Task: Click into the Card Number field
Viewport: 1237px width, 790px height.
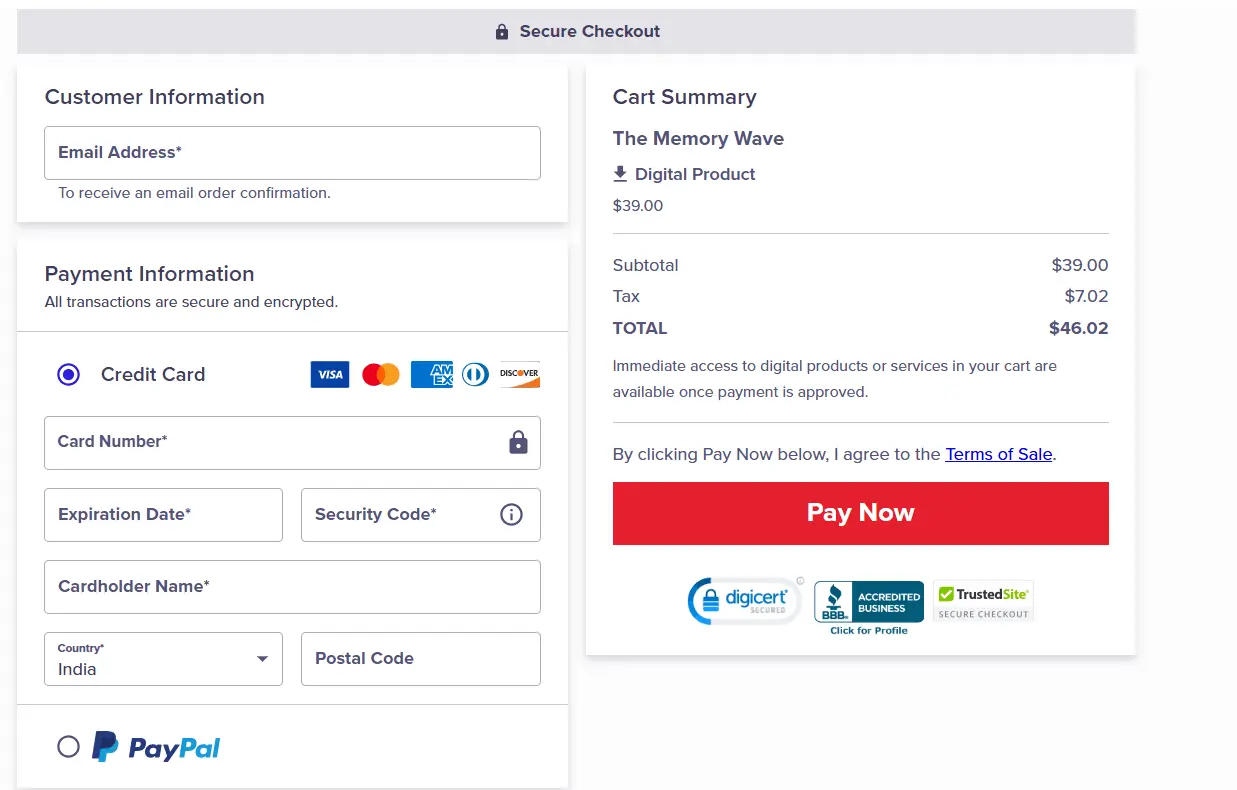Action: point(270,442)
